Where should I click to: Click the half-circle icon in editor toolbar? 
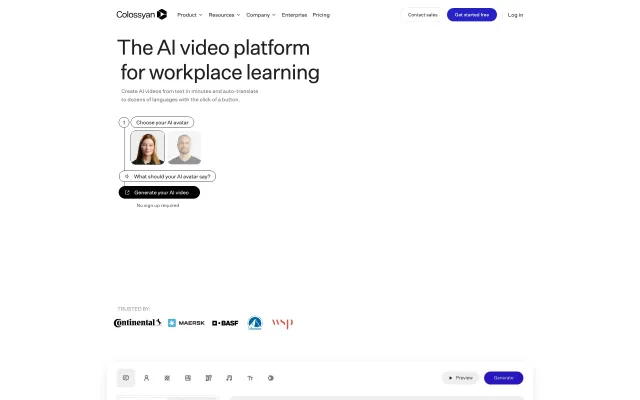[x=271, y=378]
